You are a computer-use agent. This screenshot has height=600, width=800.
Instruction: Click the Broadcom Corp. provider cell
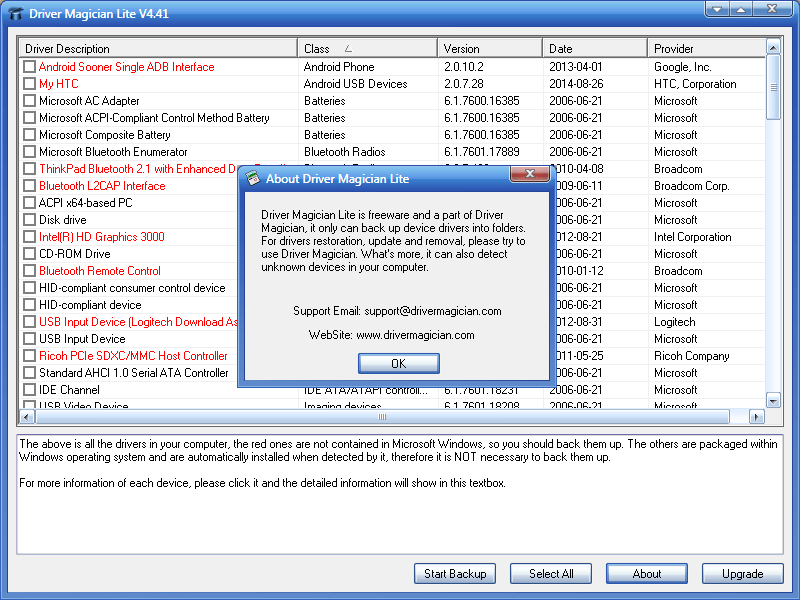[x=691, y=186]
